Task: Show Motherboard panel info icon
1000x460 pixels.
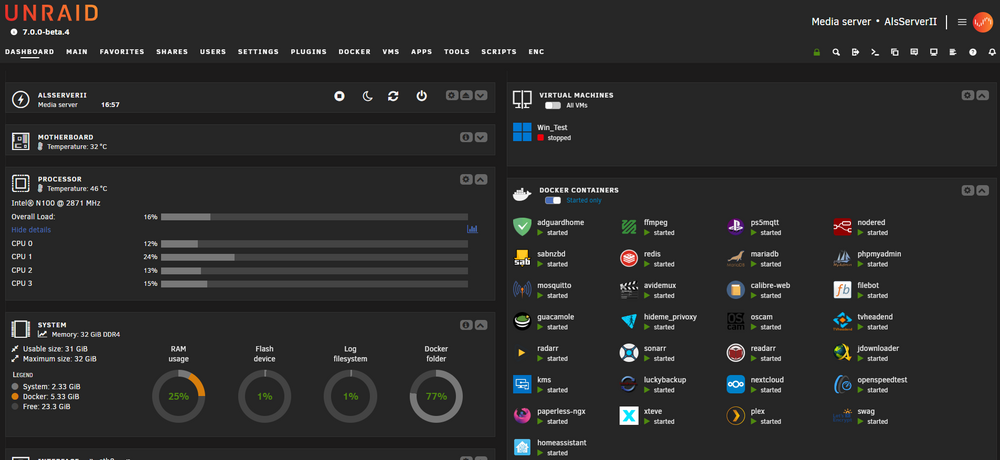Action: click(x=466, y=137)
